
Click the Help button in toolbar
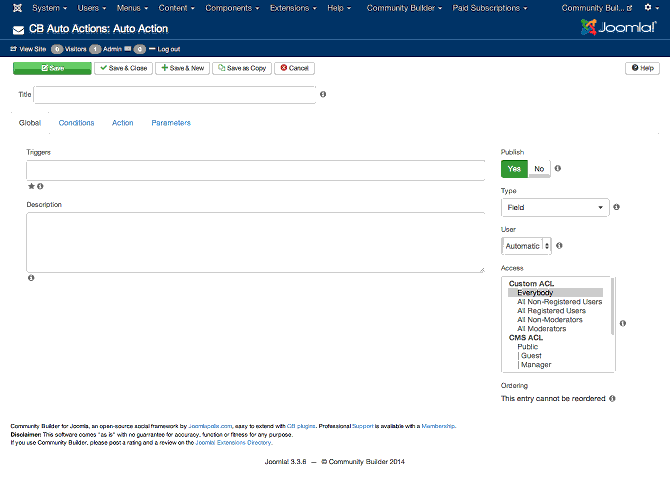[642, 68]
